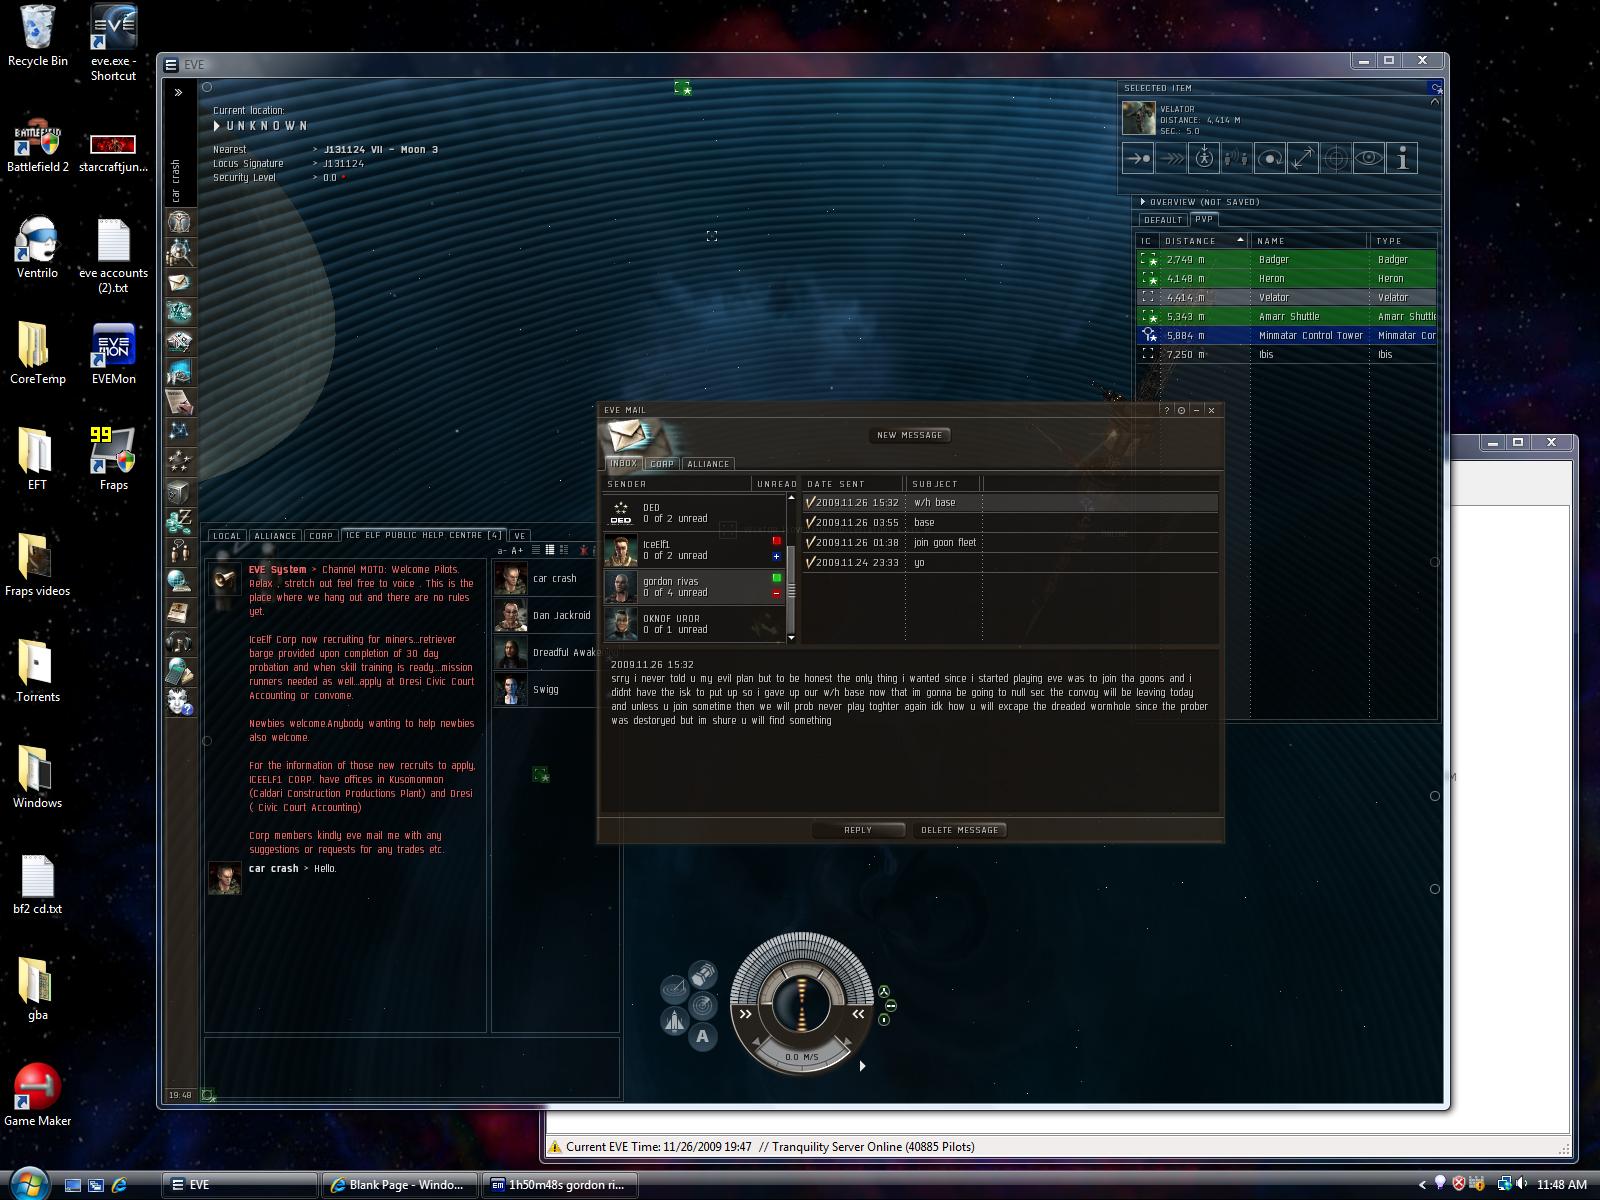Click the Tactical overlay icon on HUD
Screen dimensions: 1600x1200
(674, 989)
